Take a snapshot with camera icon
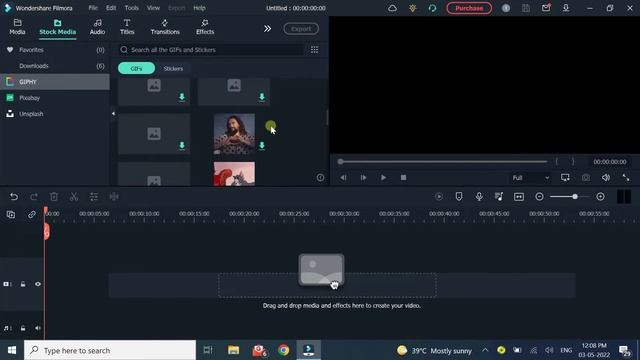The height and width of the screenshot is (360, 640). click(586, 178)
